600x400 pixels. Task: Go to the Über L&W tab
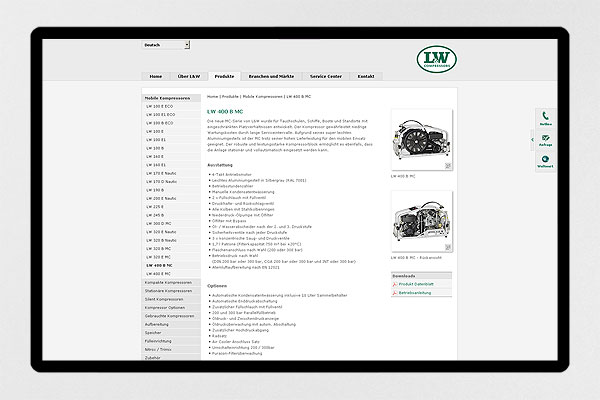(x=188, y=76)
